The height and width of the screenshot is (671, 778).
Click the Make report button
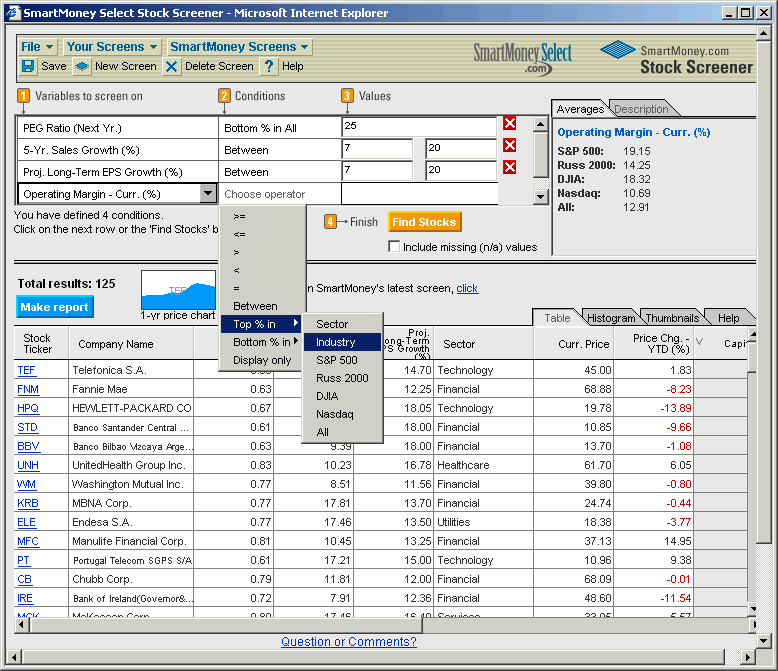(x=55, y=307)
